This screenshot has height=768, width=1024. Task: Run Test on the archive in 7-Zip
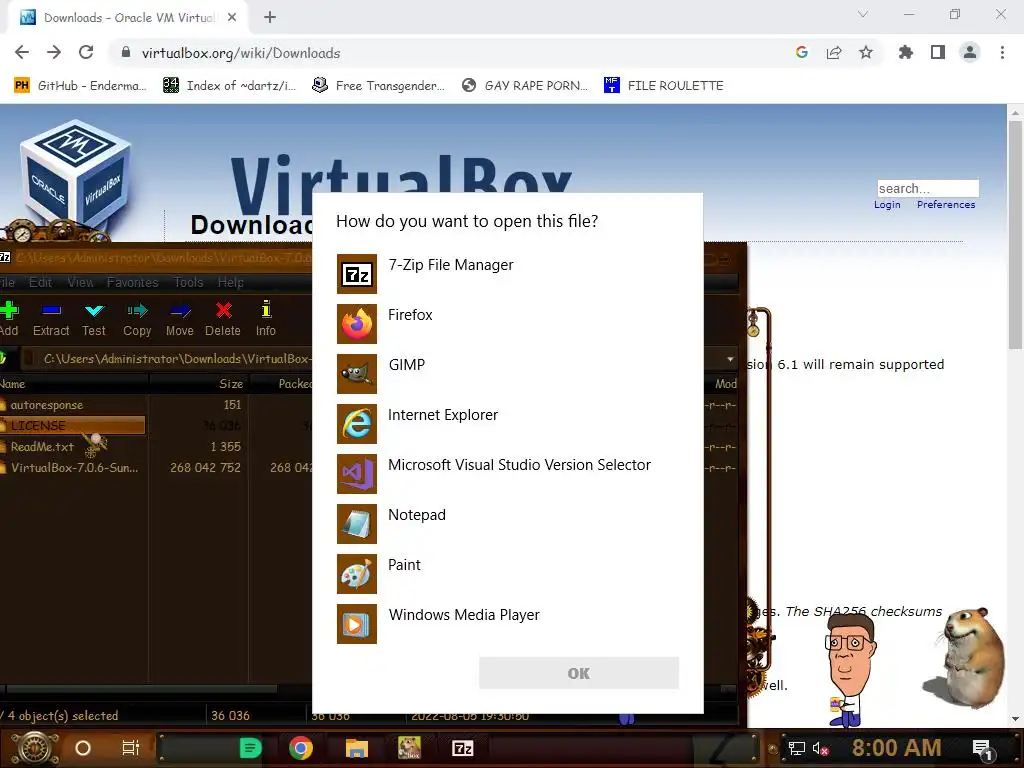point(94,319)
